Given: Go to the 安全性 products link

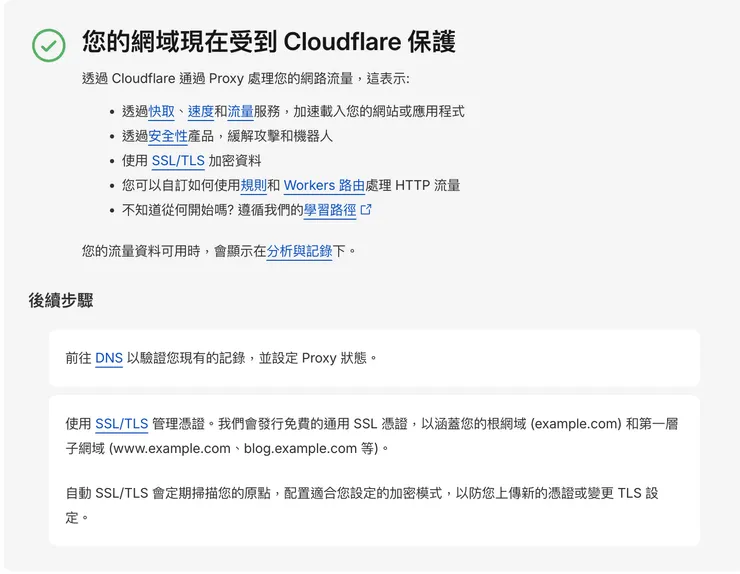Looking at the screenshot, I should pyautogui.click(x=168, y=136).
